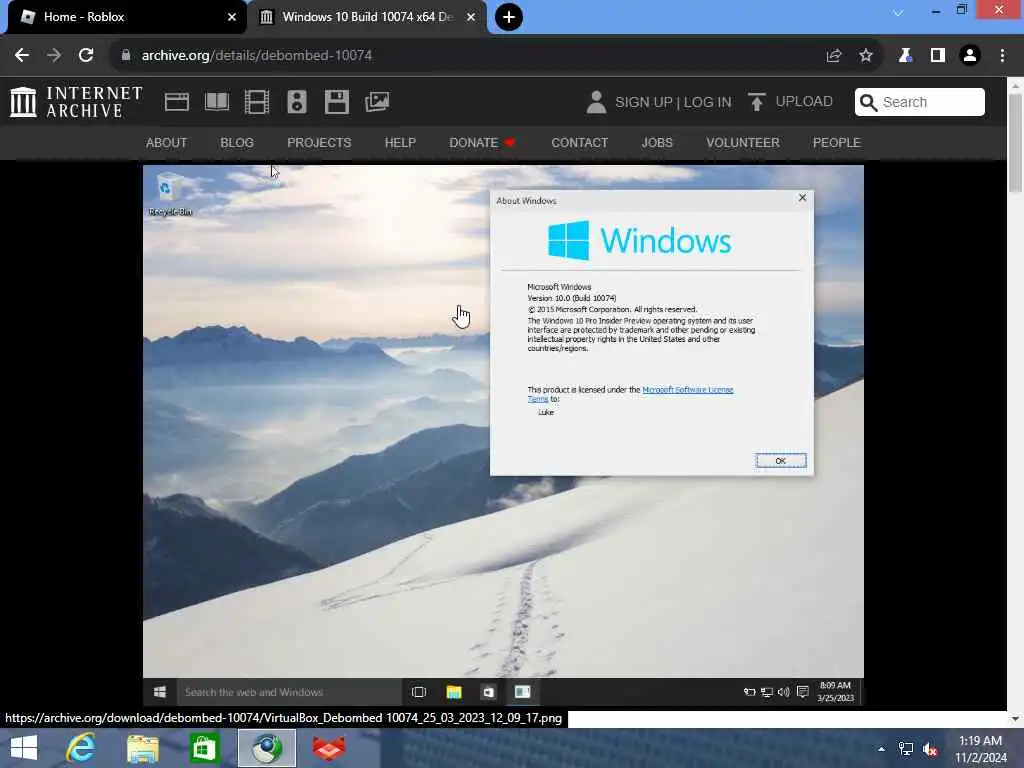Open the Windows Store taskbar icon
1024x768 pixels.
coord(204,748)
